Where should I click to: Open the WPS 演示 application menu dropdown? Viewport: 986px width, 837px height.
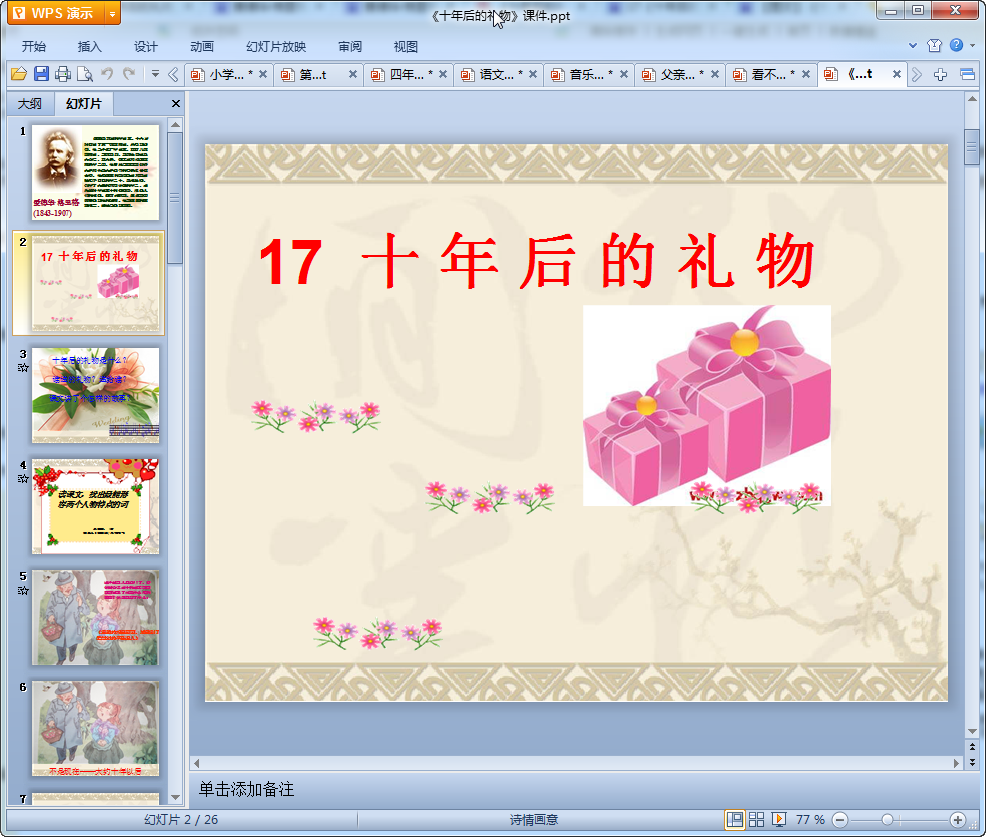112,13
